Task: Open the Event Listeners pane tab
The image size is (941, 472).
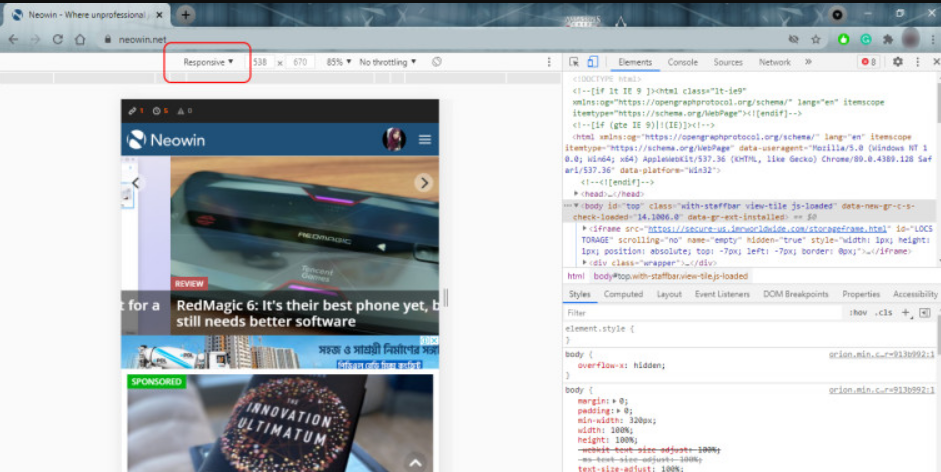Action: click(722, 294)
